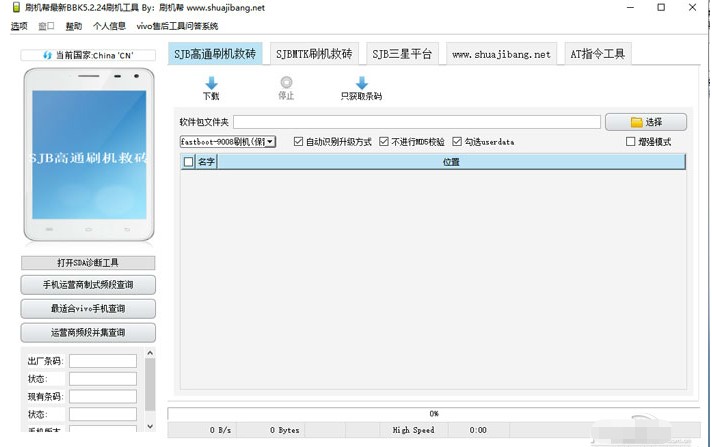Click the 0 B/s status entry
712x447 pixels.
click(220, 430)
